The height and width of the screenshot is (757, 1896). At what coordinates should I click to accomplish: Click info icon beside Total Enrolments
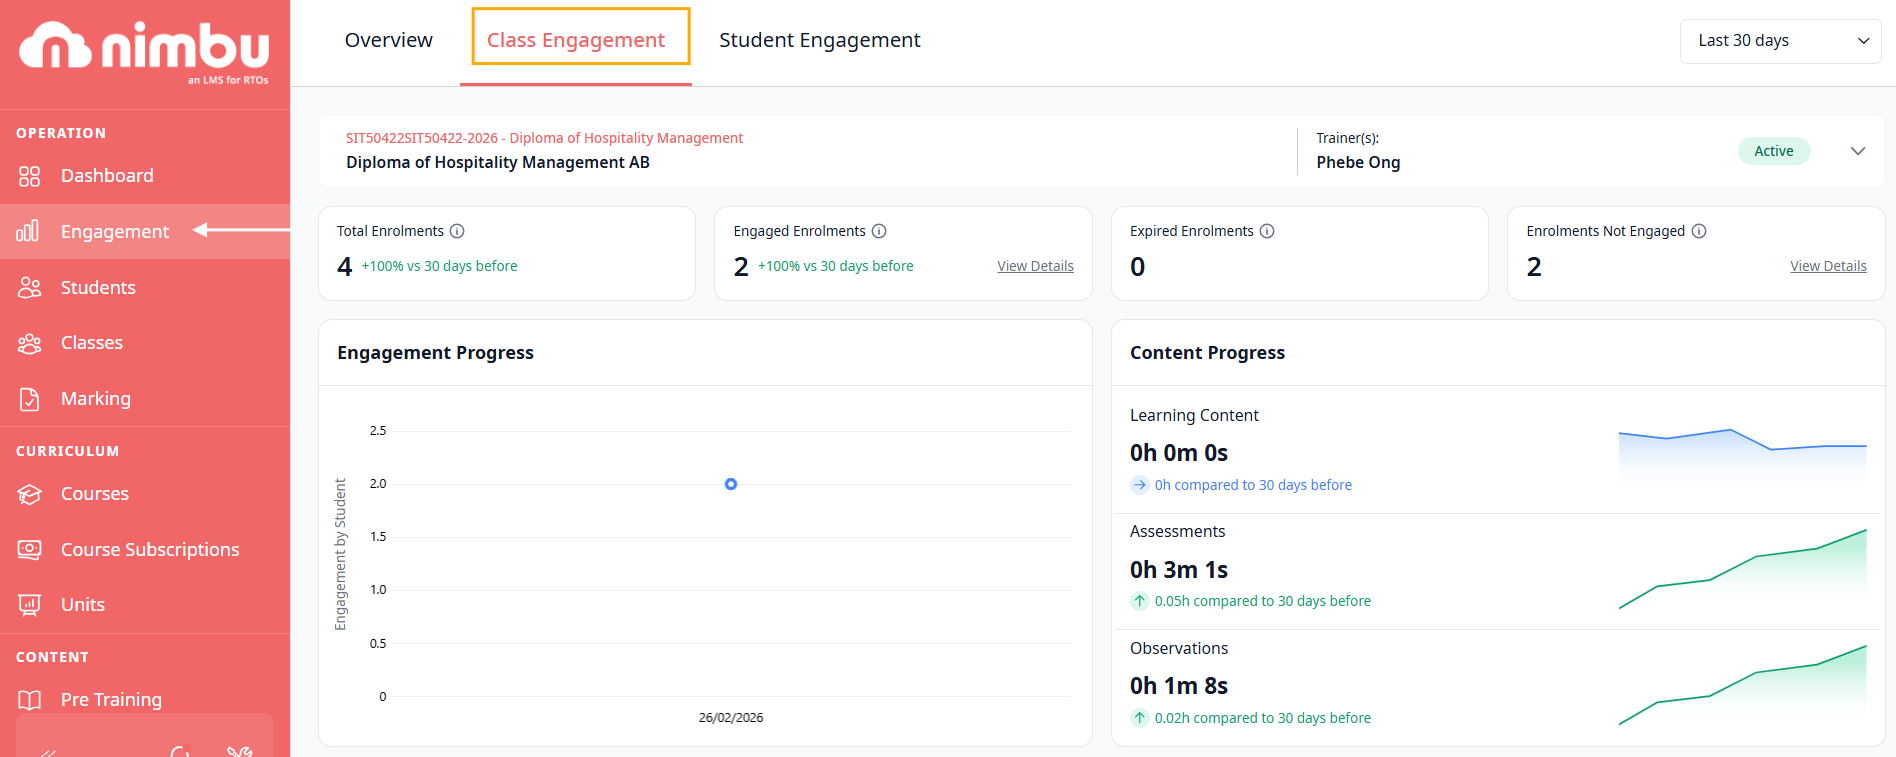coord(457,231)
